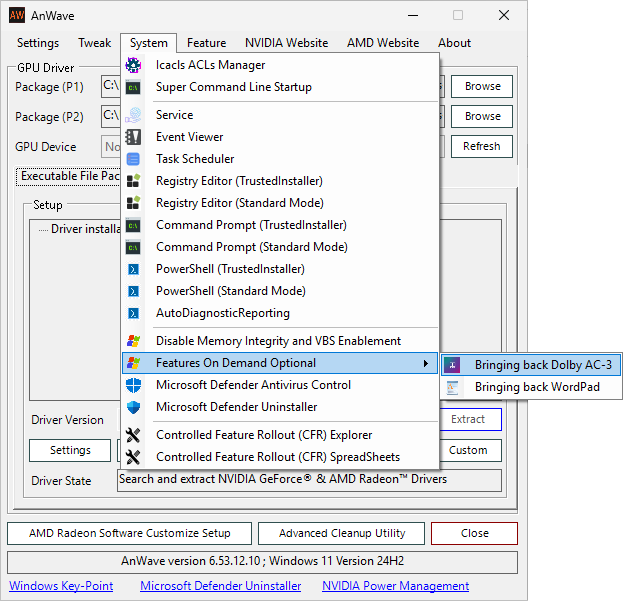Open the NVIDIA Website menu

click(287, 43)
